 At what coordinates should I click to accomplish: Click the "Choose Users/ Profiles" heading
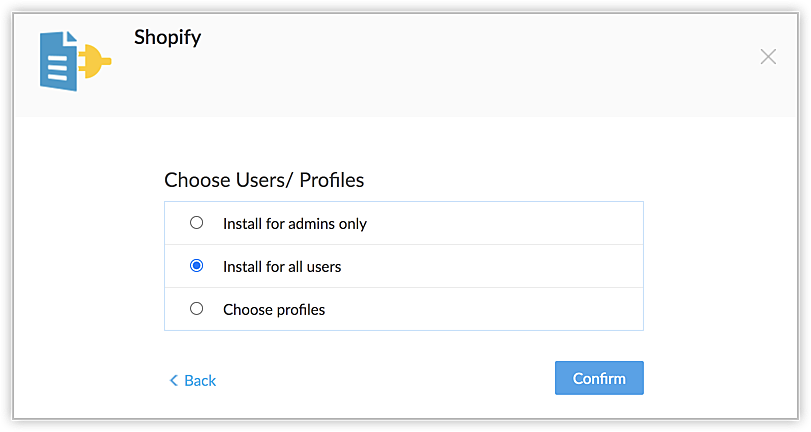(x=264, y=181)
